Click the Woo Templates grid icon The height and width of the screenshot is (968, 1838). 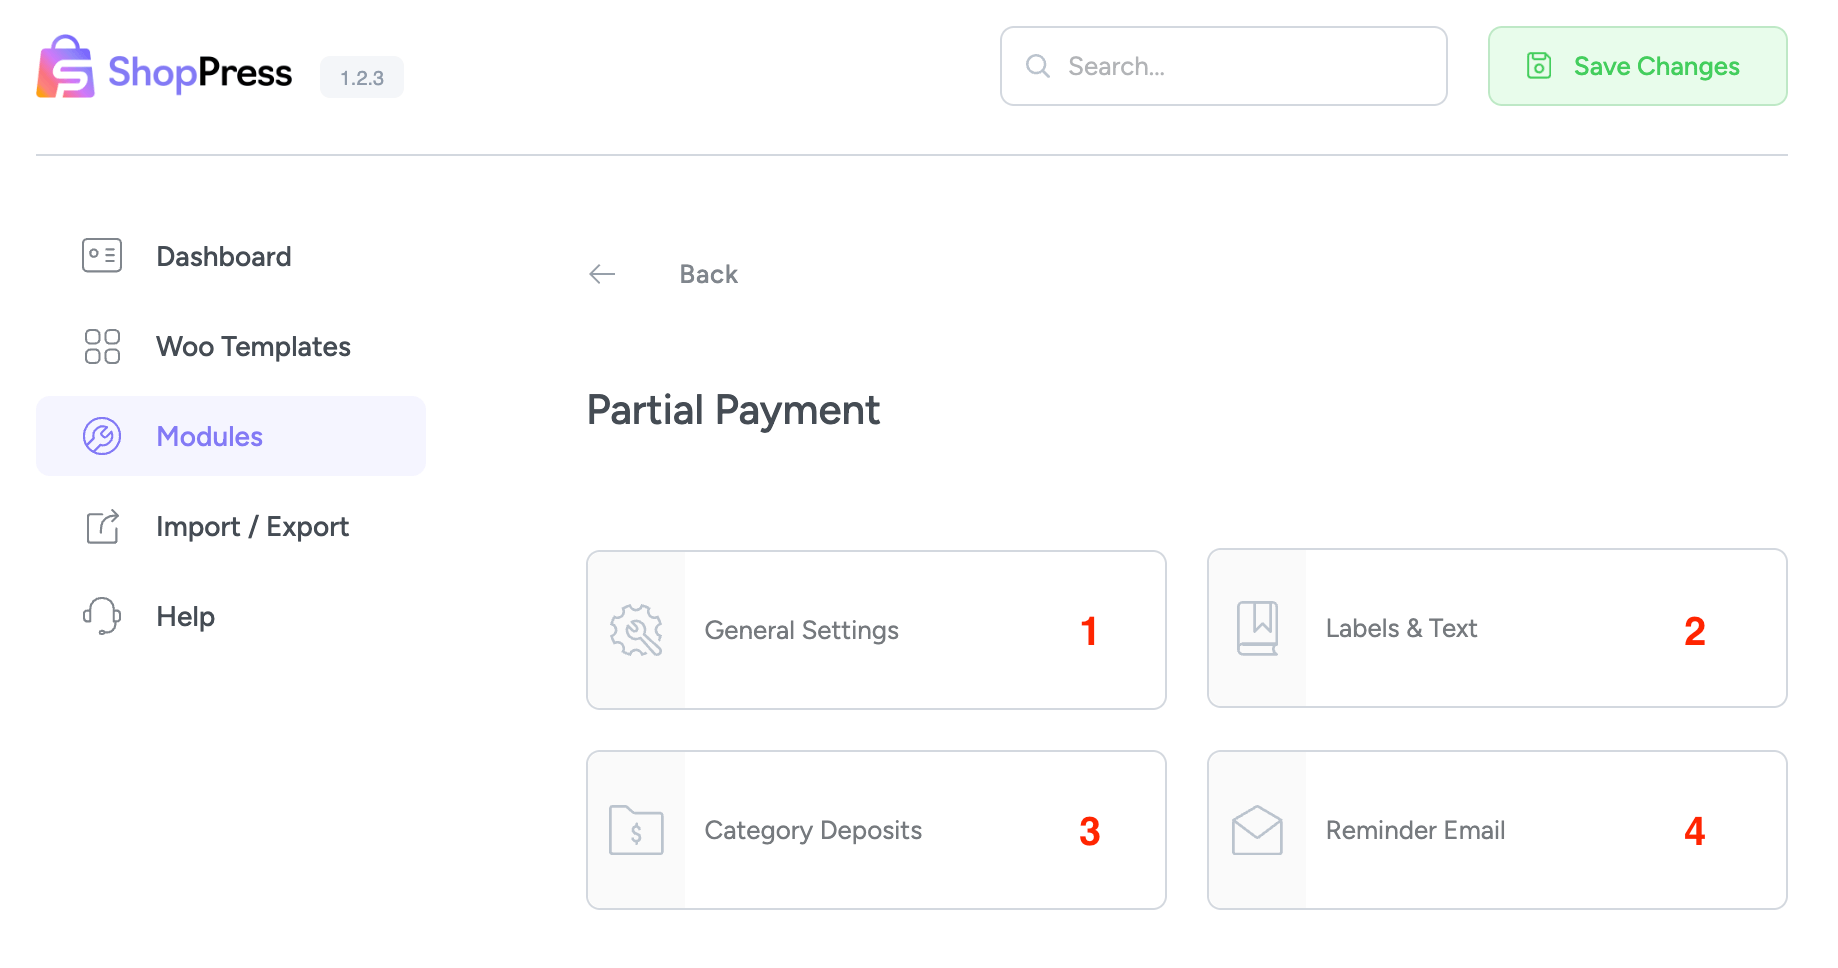pos(101,346)
